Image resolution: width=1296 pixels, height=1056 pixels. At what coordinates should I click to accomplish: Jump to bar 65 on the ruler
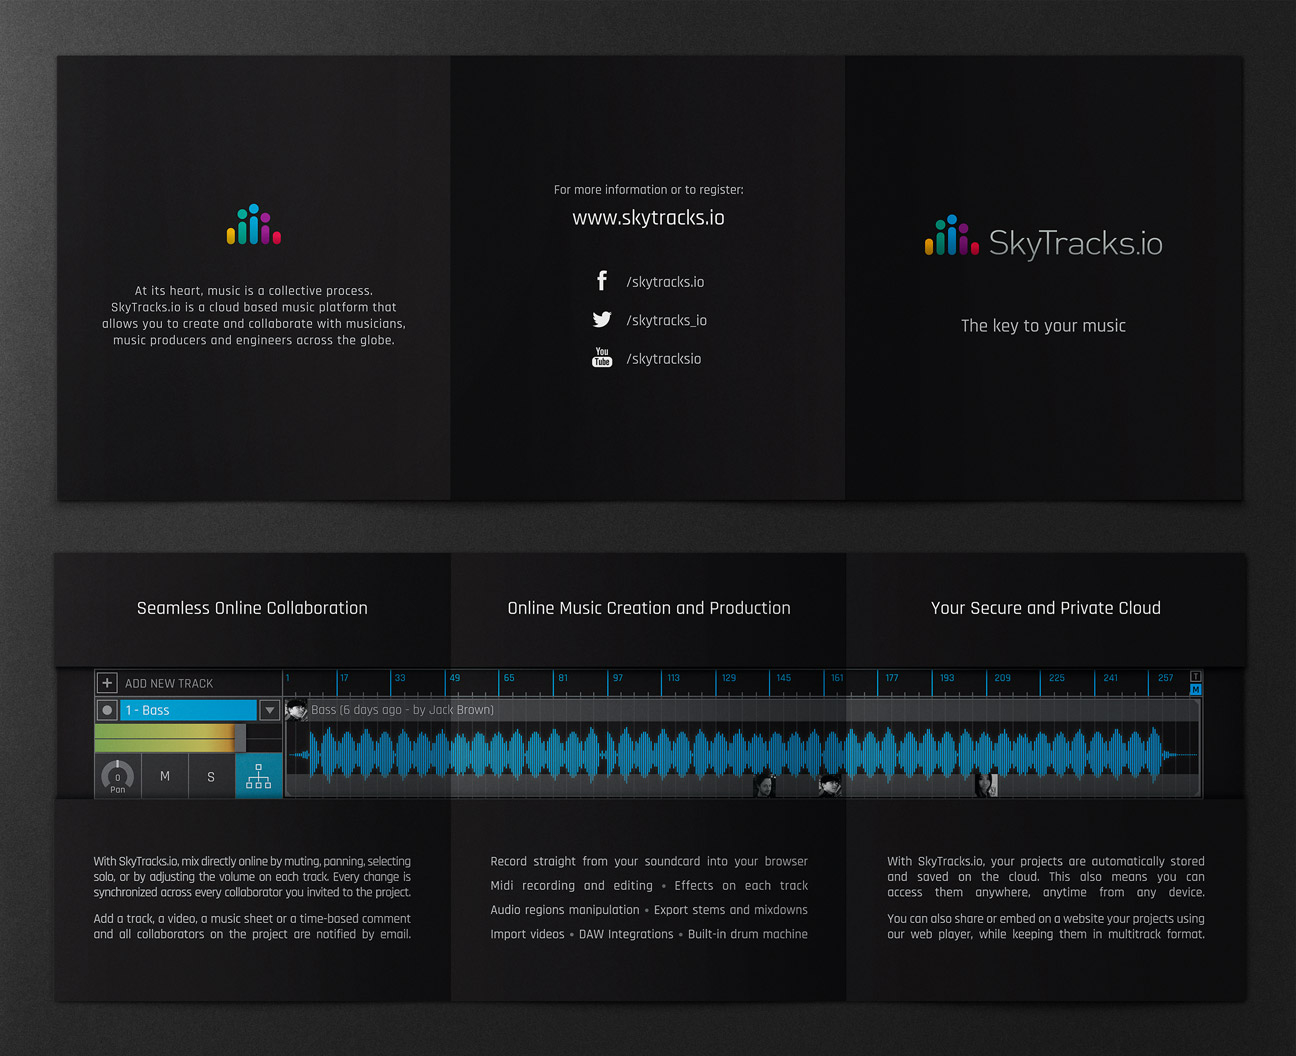tap(509, 678)
